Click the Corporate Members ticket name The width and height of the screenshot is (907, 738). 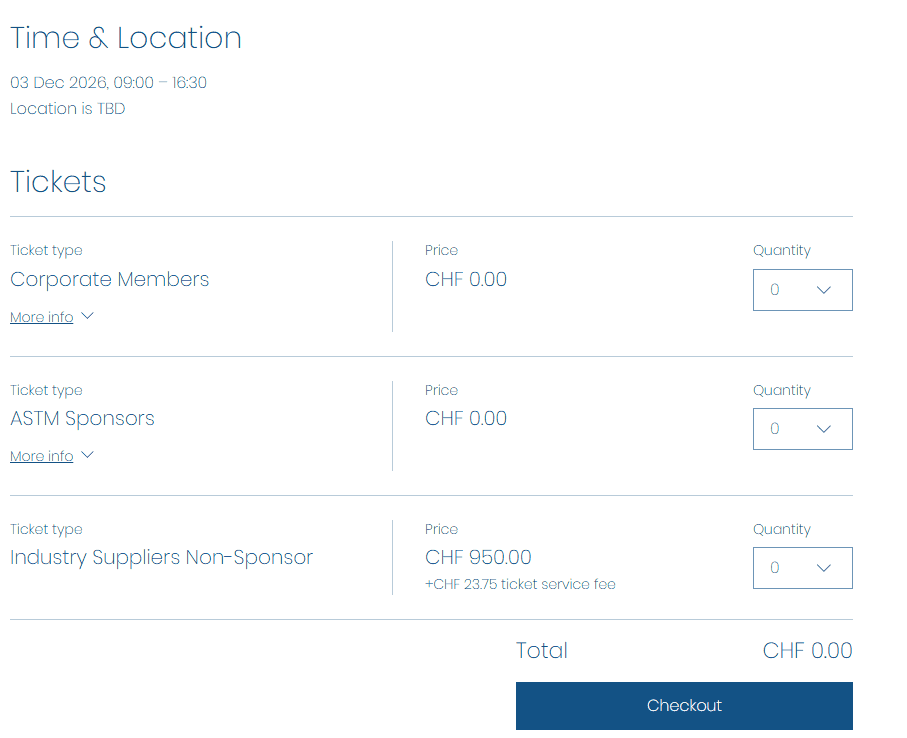tap(110, 280)
